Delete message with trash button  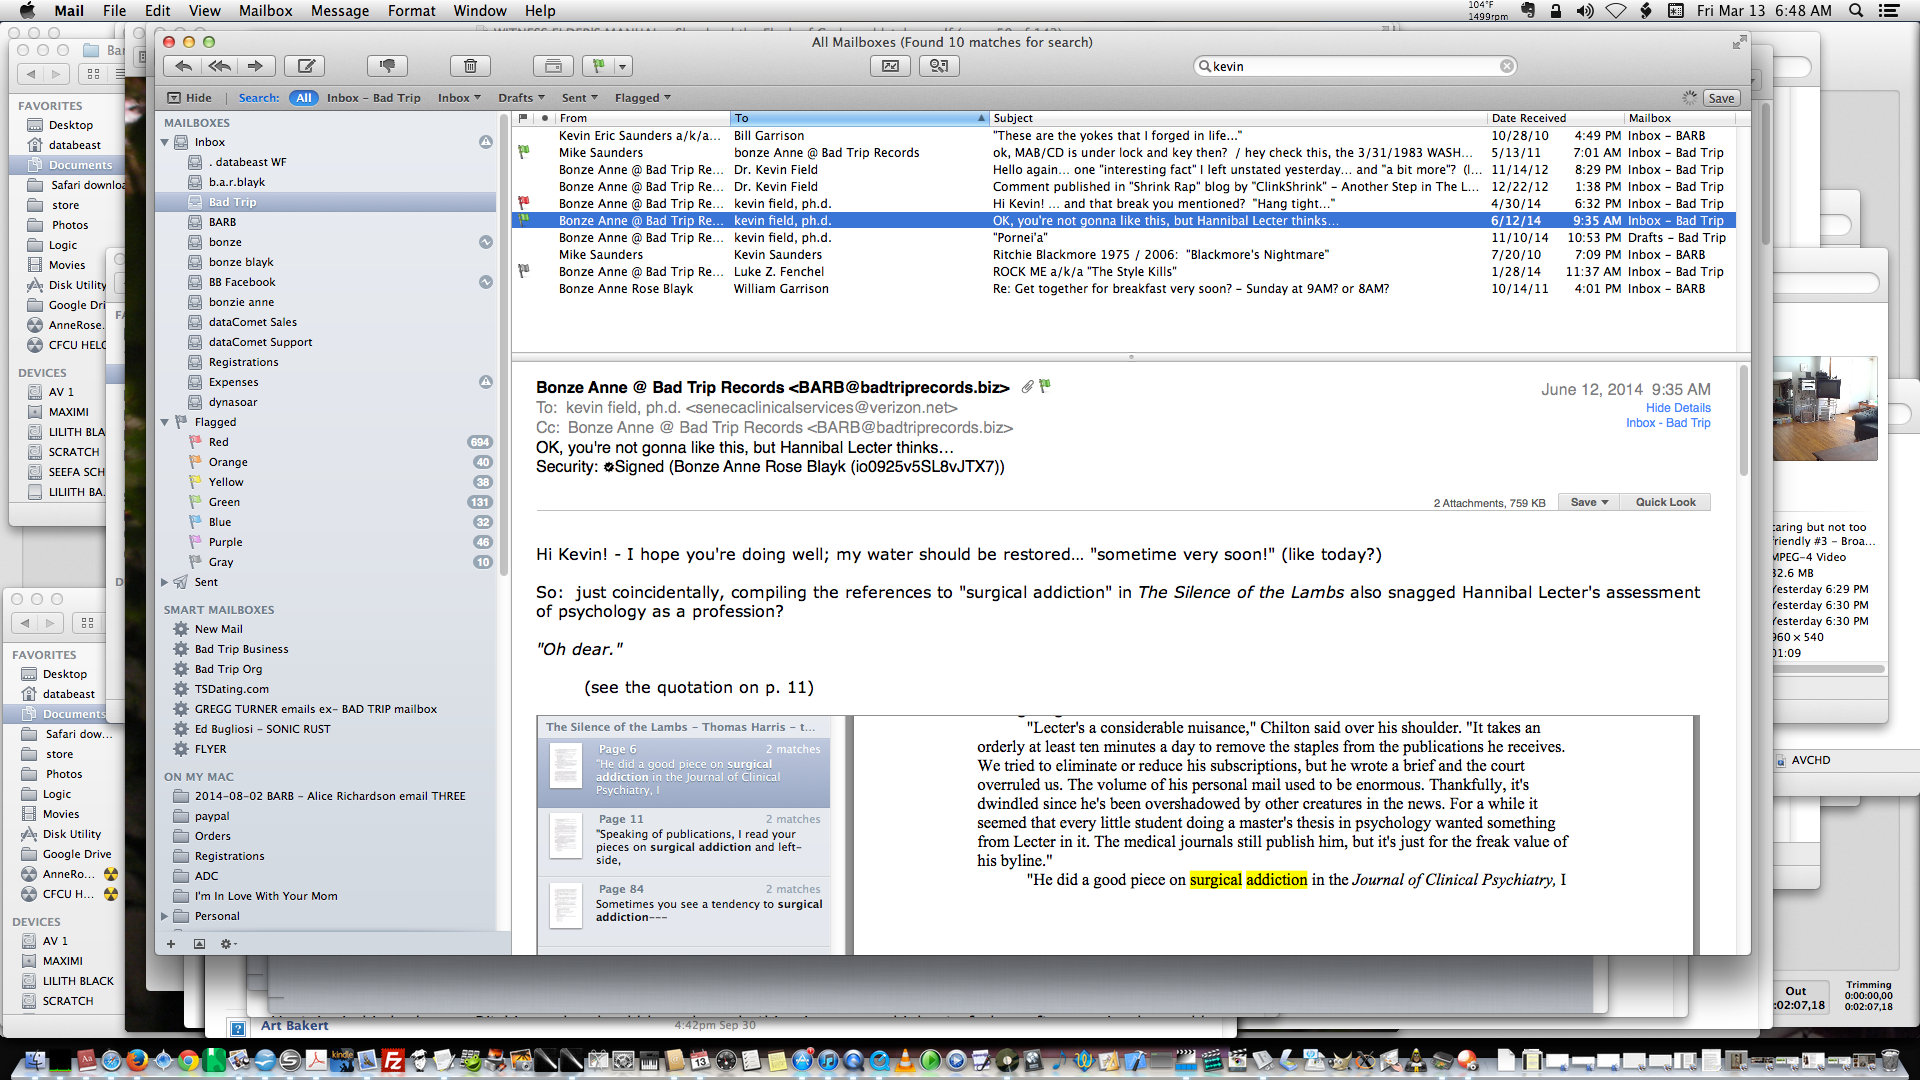470,66
